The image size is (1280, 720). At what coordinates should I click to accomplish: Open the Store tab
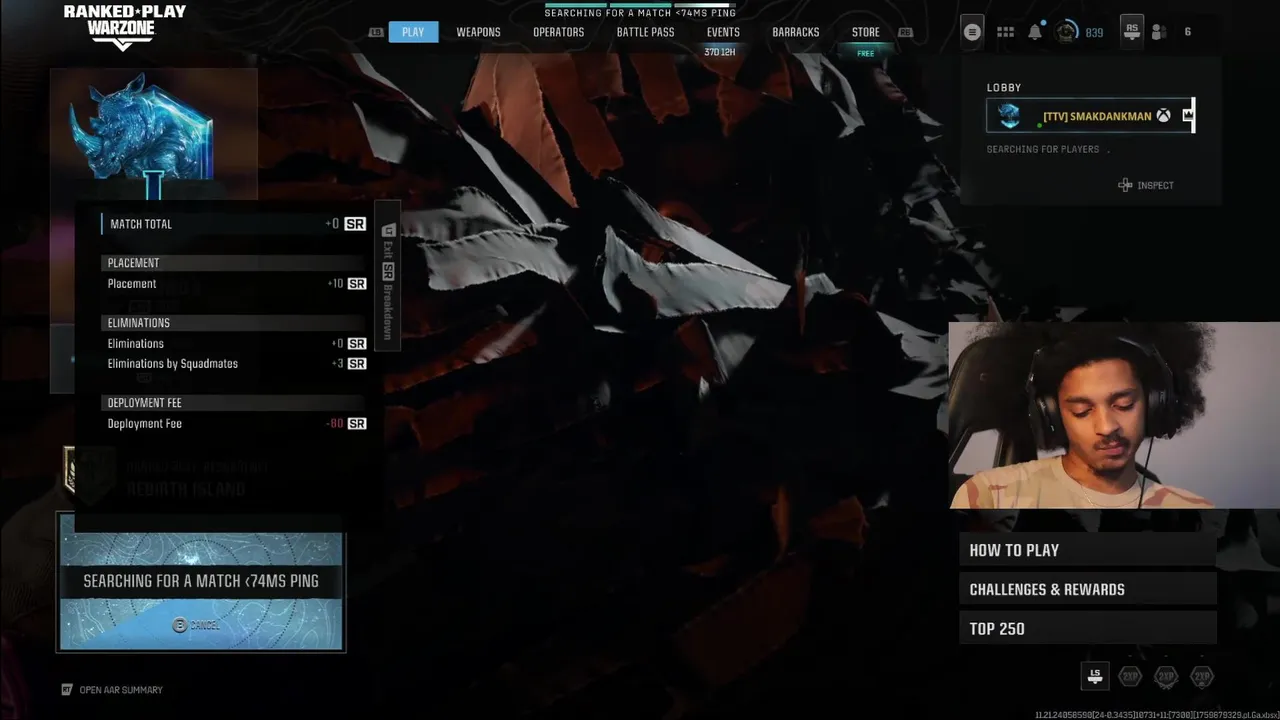point(866,32)
